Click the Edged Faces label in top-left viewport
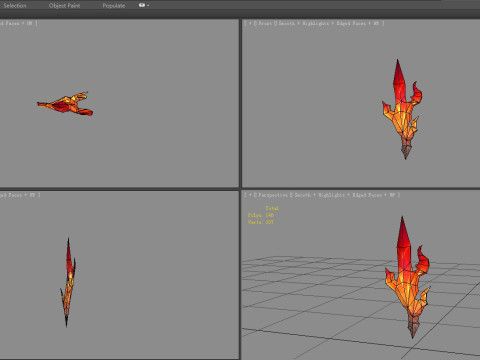The width and height of the screenshot is (480, 360). [9, 23]
